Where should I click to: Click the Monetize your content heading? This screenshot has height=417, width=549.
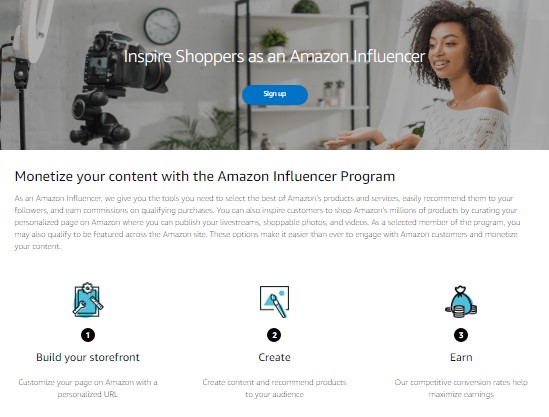click(205, 176)
